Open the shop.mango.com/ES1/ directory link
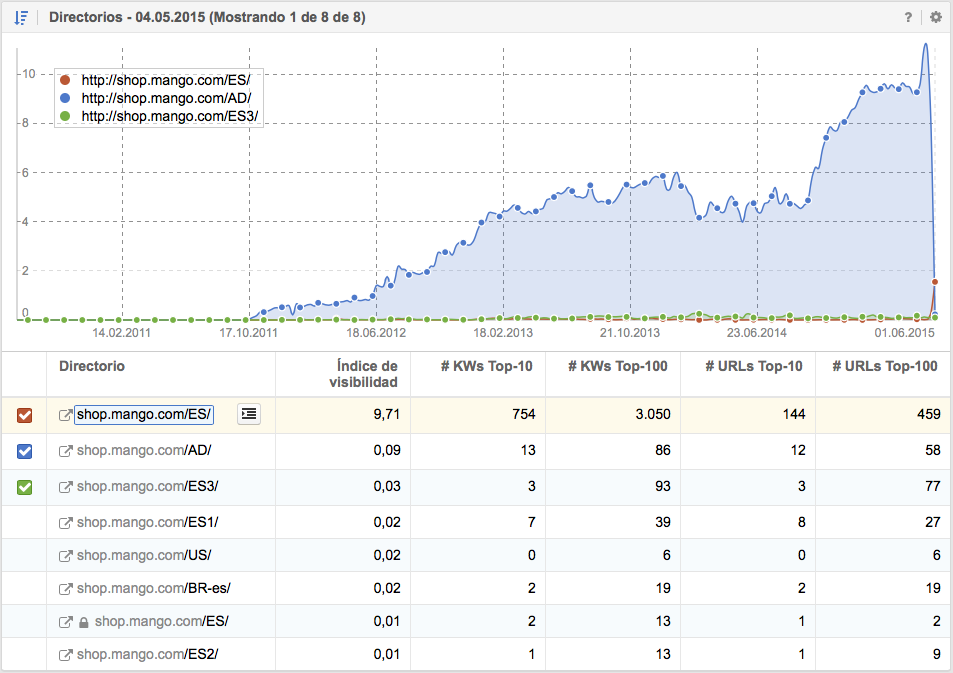The image size is (953, 673). click(147, 522)
